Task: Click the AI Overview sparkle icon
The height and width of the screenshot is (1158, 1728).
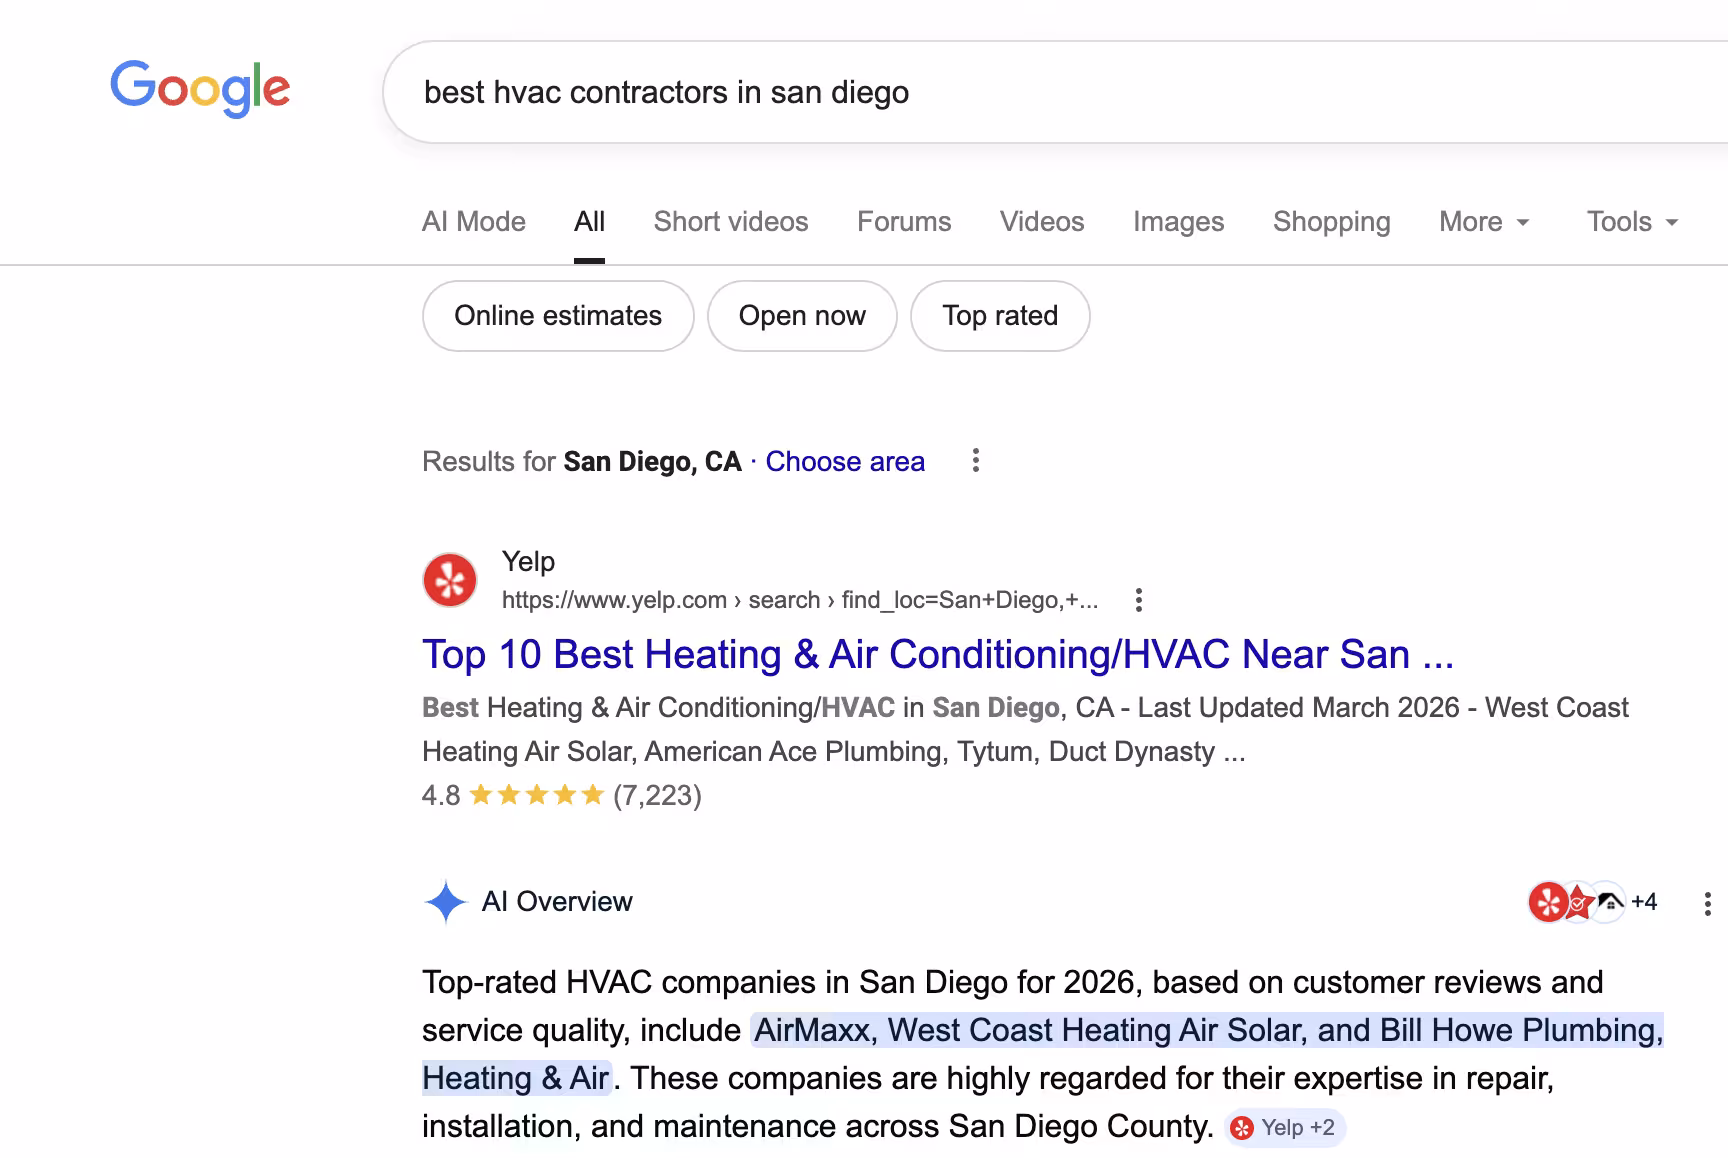Action: 446,902
